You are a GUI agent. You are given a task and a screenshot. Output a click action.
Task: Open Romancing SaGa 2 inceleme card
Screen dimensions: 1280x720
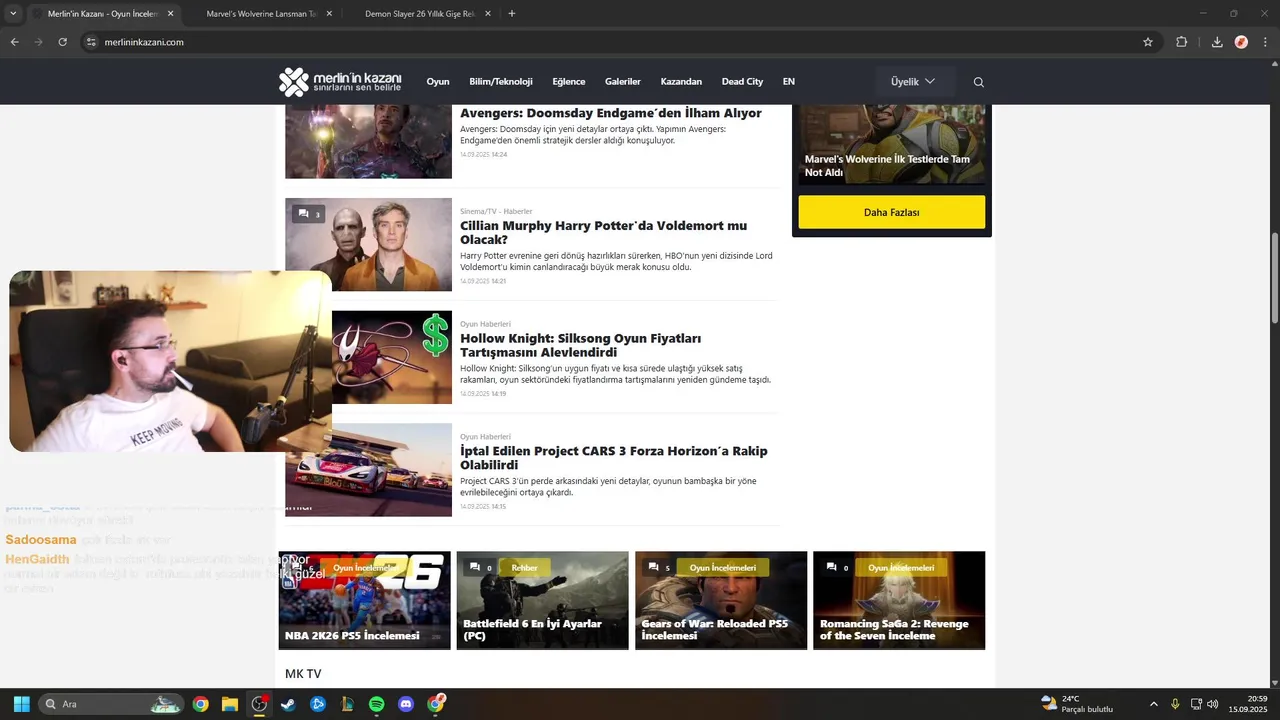[x=899, y=600]
